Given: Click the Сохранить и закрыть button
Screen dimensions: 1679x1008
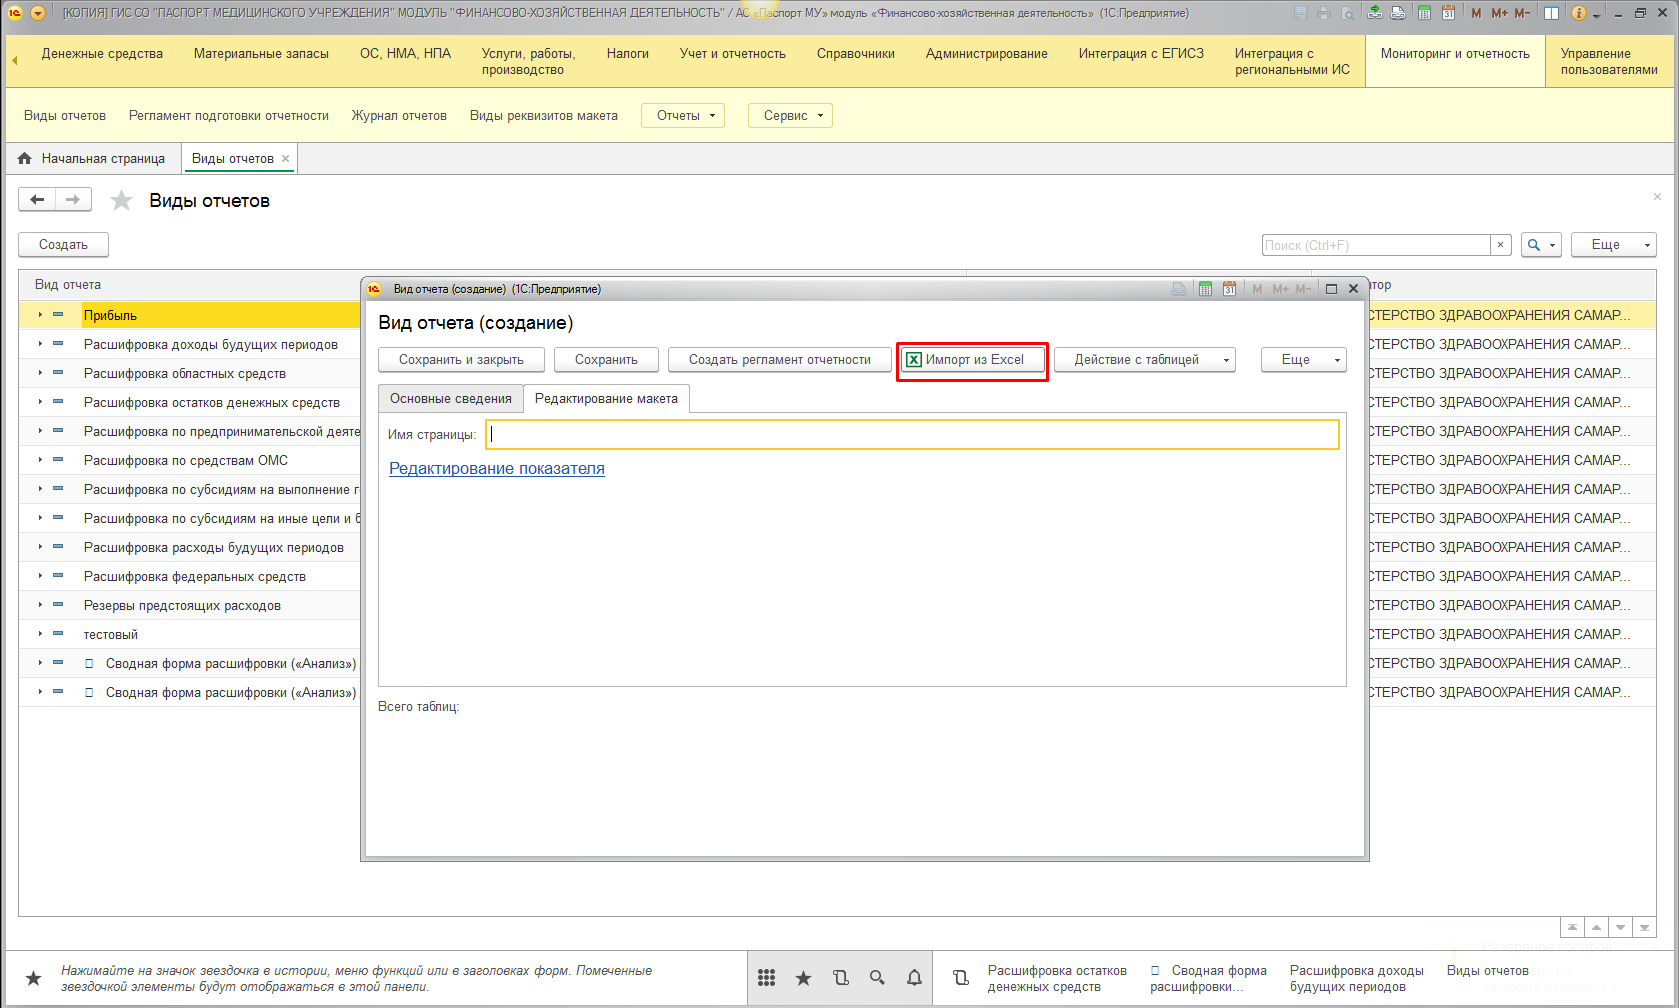Looking at the screenshot, I should (461, 360).
